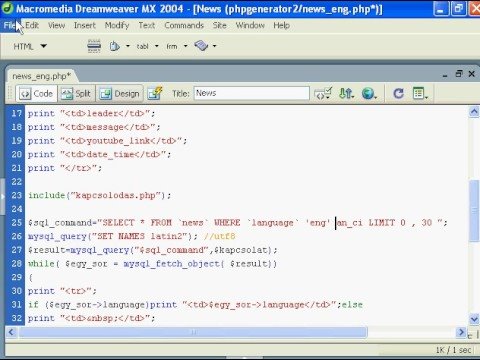Click the tabl tables button
Image resolution: width=480 pixels, height=360 pixels.
142,46
